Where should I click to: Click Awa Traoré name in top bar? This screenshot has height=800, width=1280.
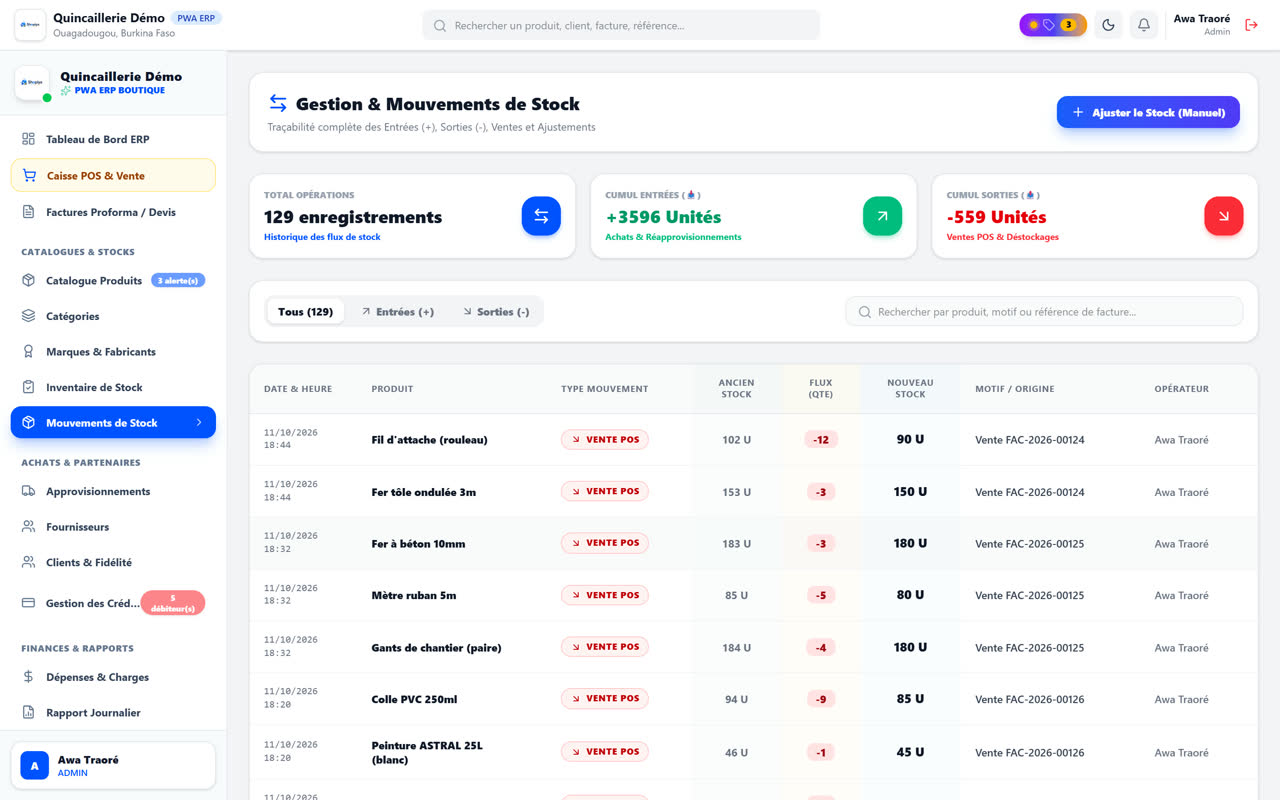coord(1202,19)
